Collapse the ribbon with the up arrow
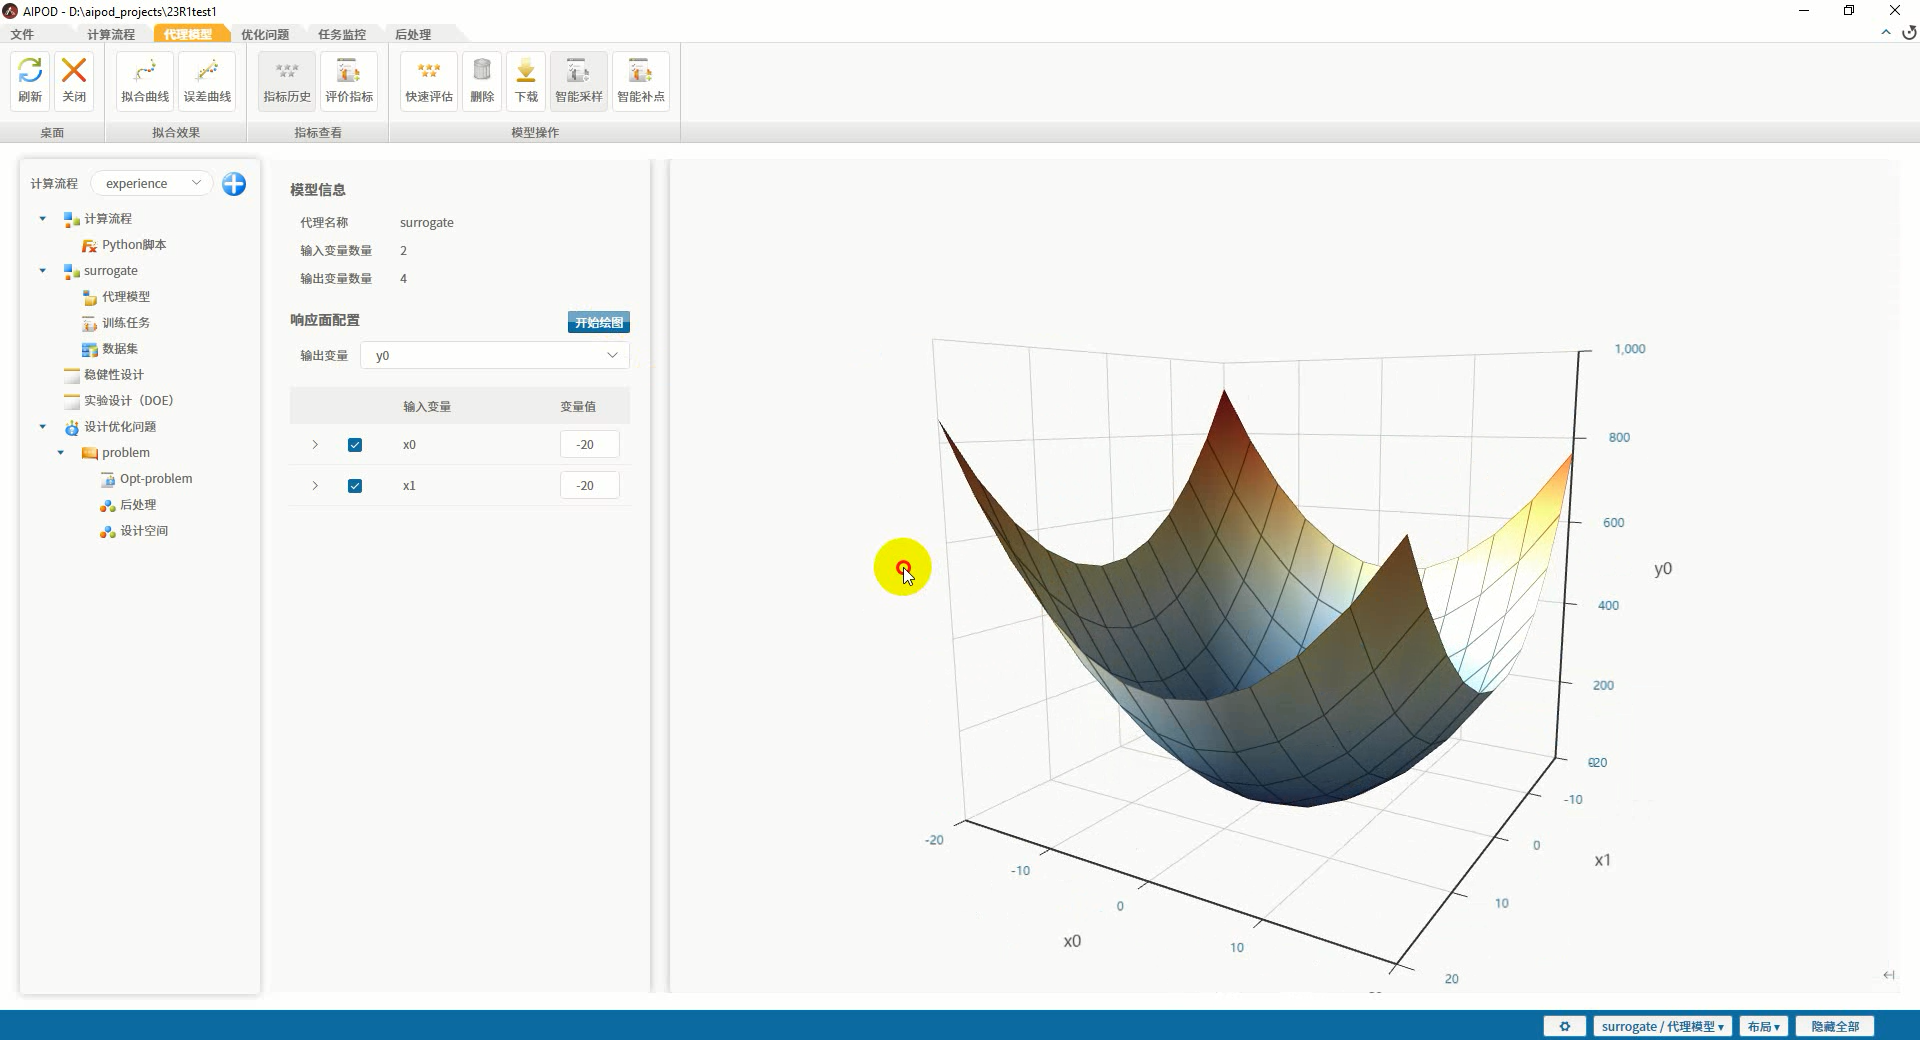 pyautogui.click(x=1886, y=33)
